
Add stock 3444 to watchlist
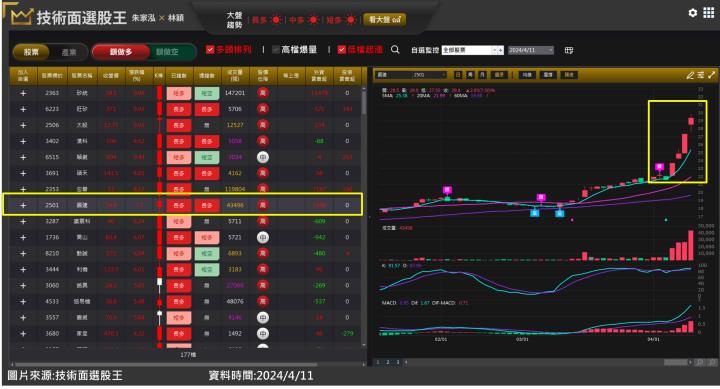(x=23, y=270)
